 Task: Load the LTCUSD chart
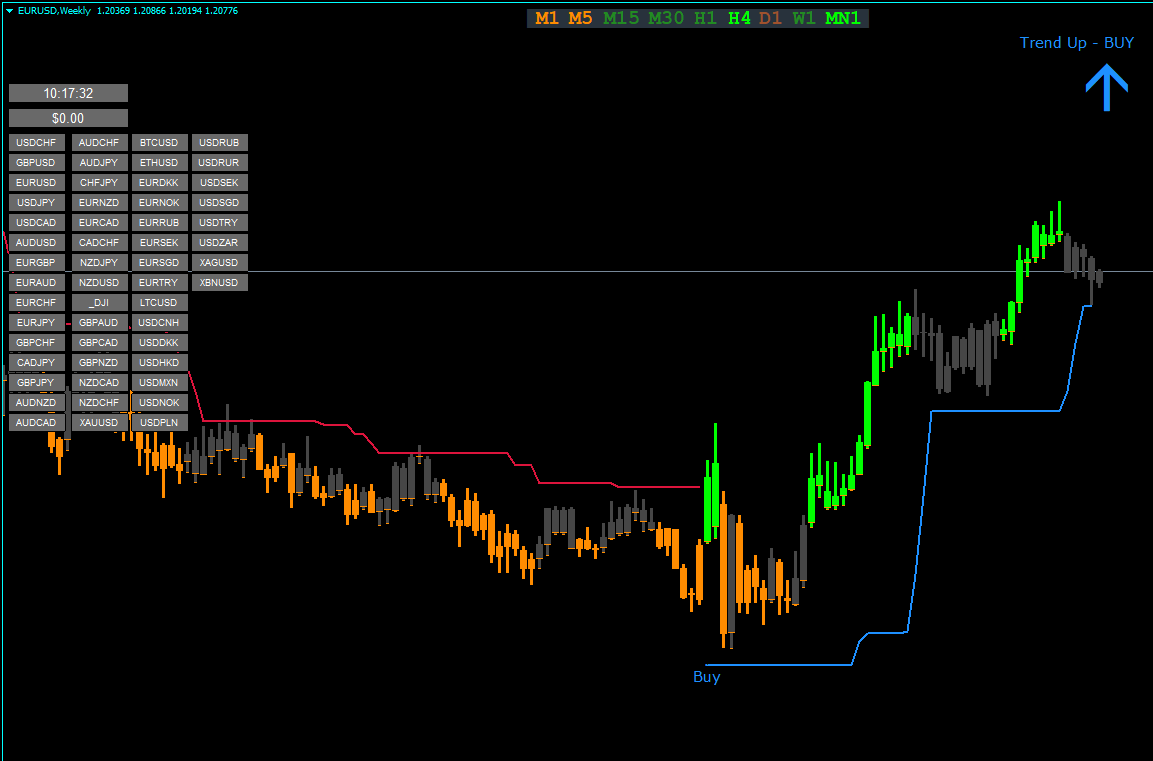click(159, 303)
